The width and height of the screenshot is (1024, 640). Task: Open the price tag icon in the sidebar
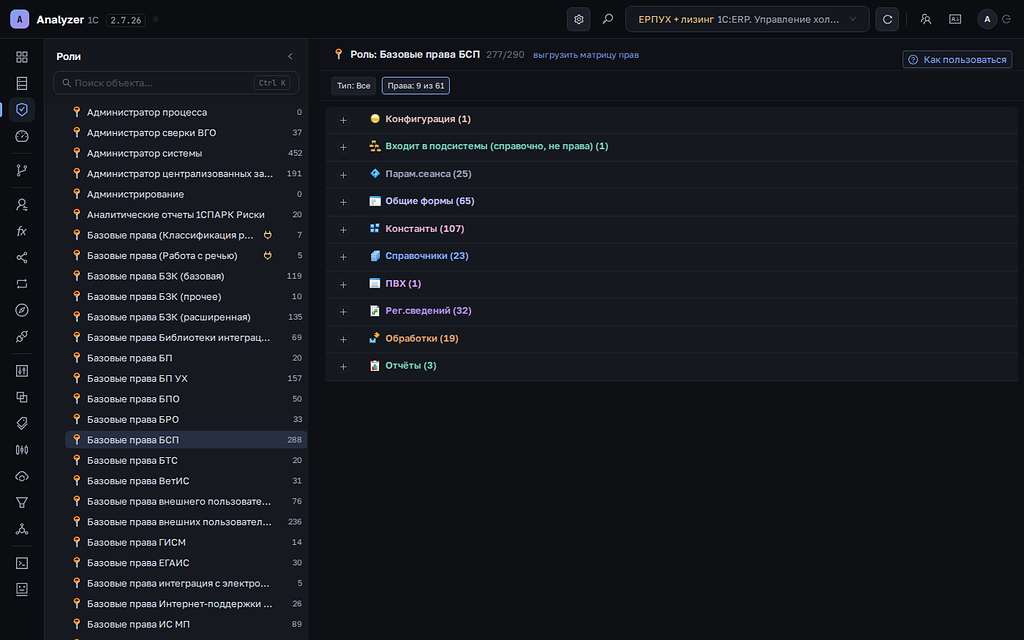click(x=22, y=423)
